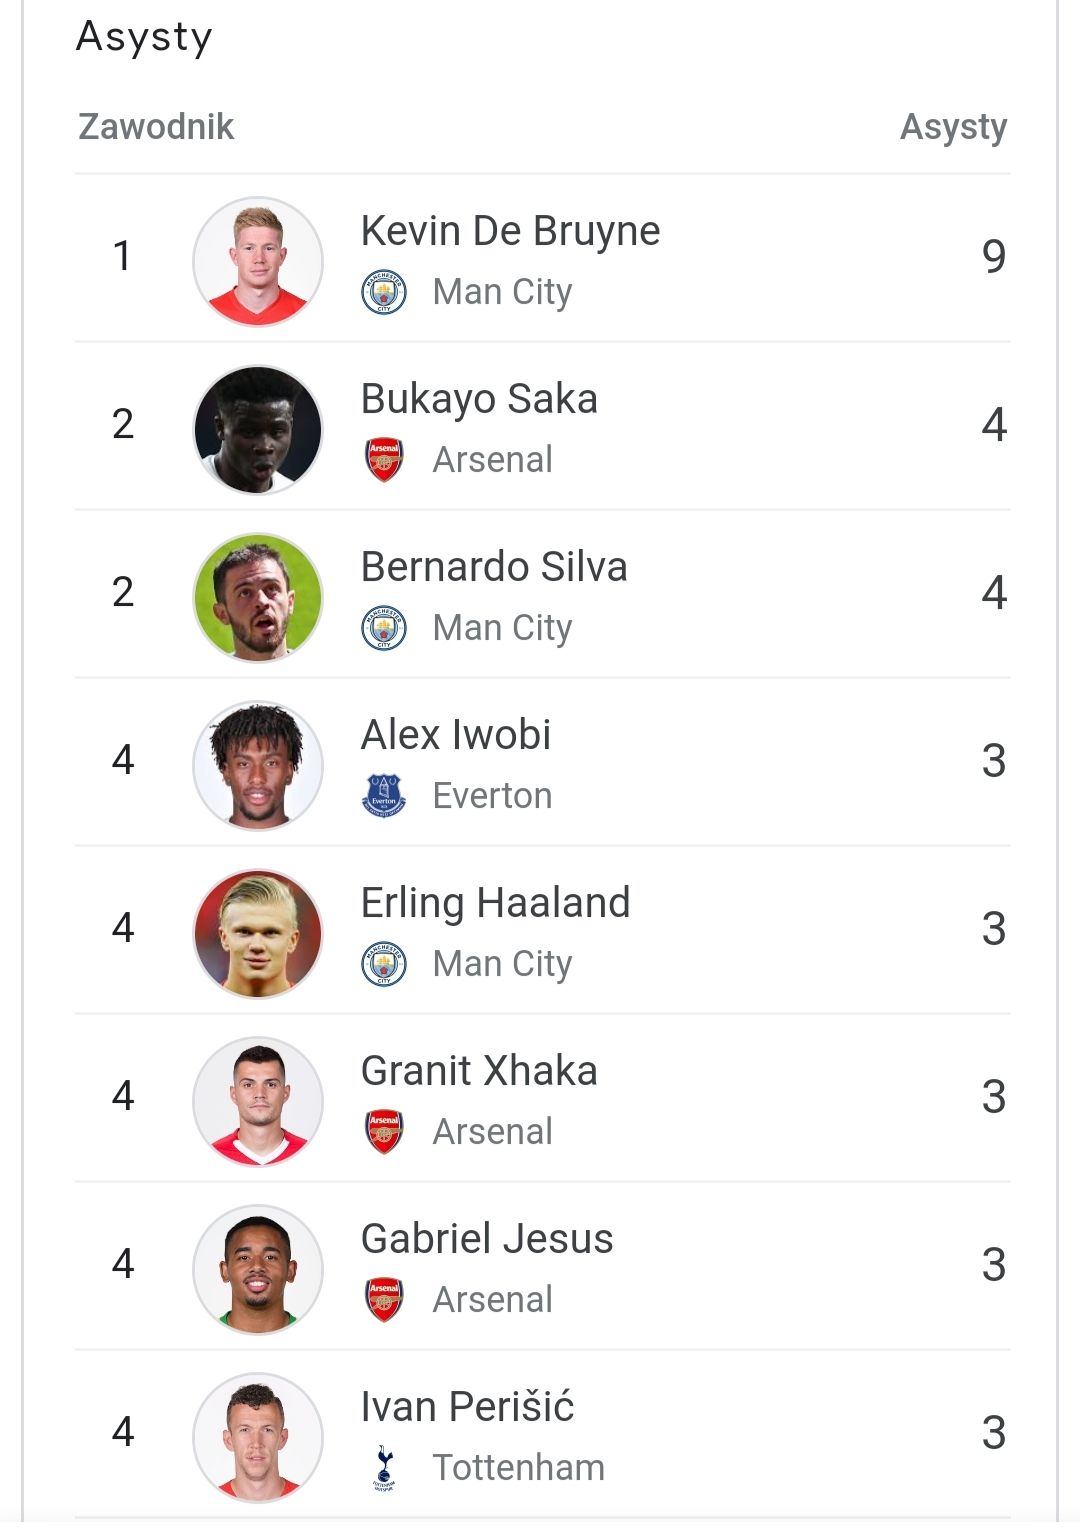This screenshot has height=1532, width=1080.
Task: Select Erling Haaland's portrait thumbnail
Action: [258, 933]
